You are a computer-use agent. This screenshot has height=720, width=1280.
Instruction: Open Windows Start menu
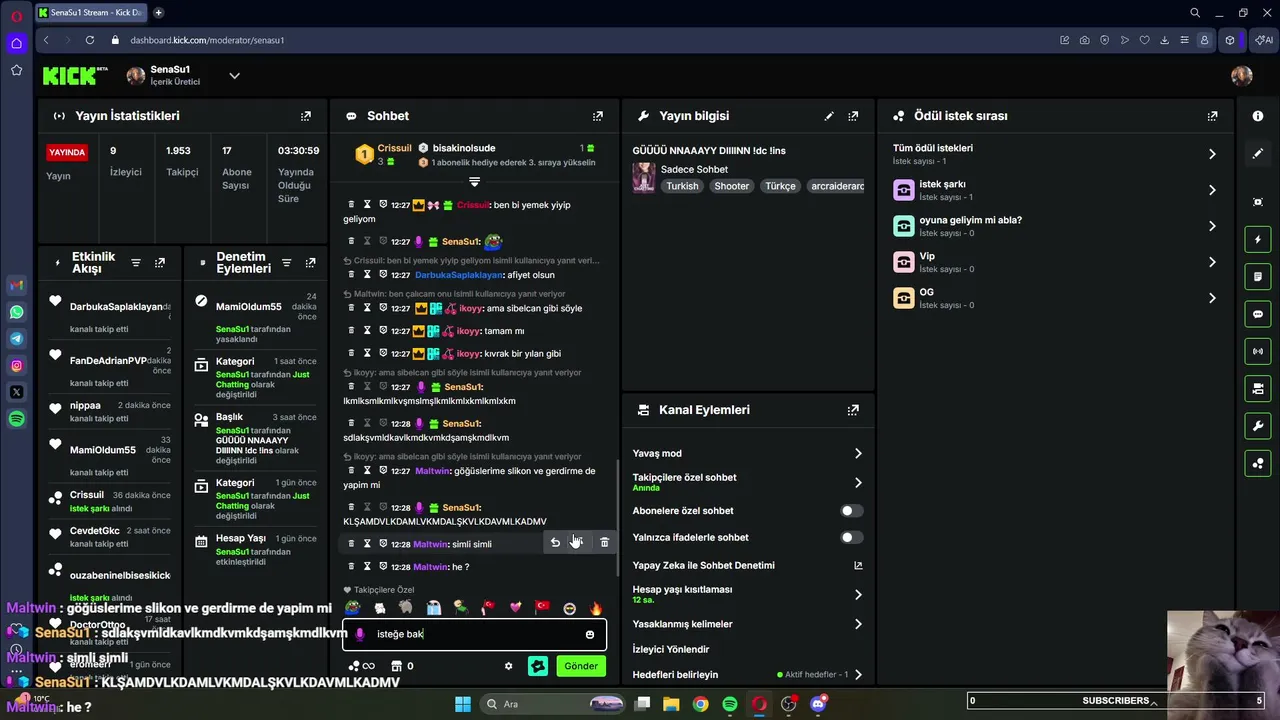tap(463, 704)
